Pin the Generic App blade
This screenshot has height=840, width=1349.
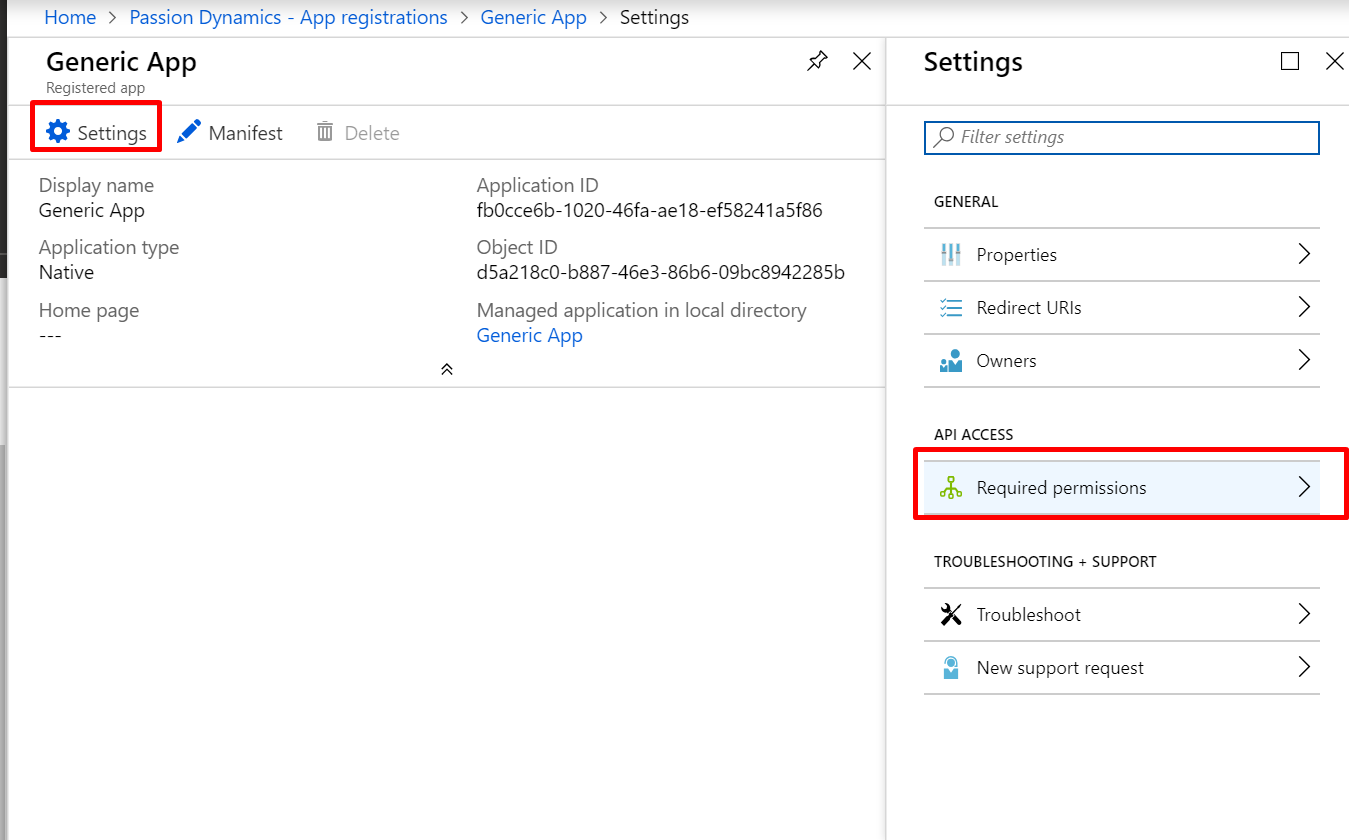(817, 62)
